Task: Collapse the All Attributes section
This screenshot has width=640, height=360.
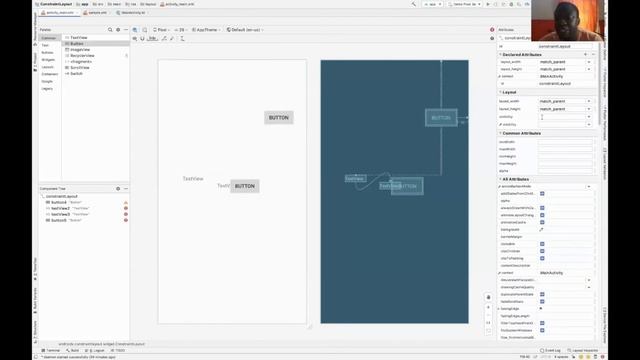Action: 500,179
